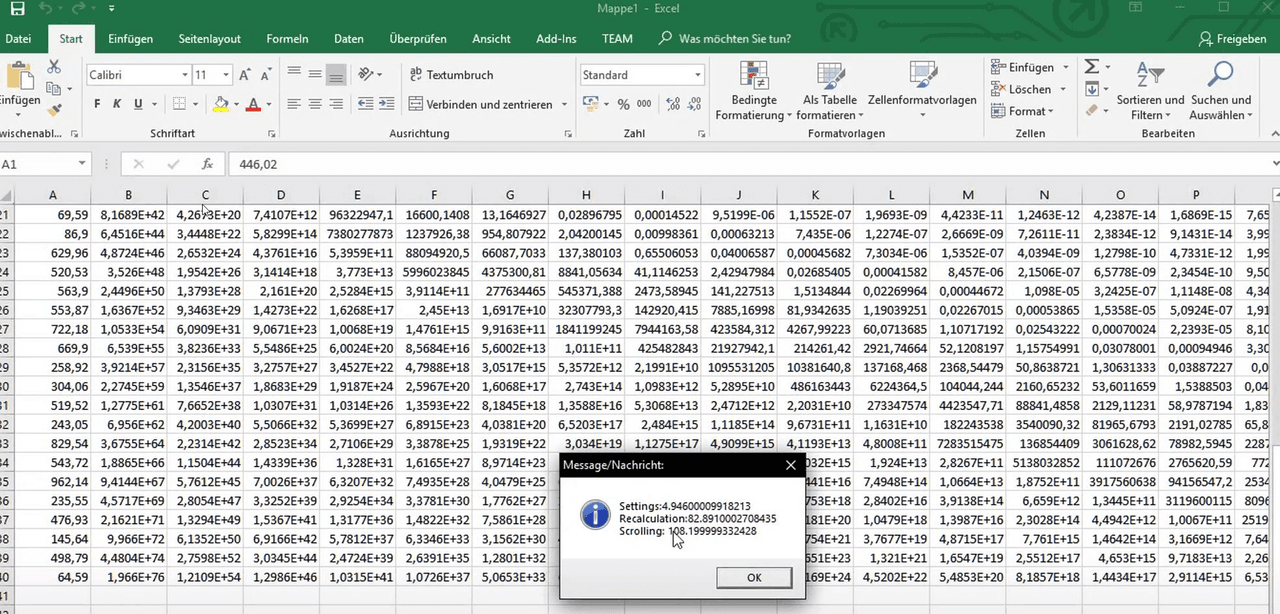Apply red font color A

(x=253, y=104)
